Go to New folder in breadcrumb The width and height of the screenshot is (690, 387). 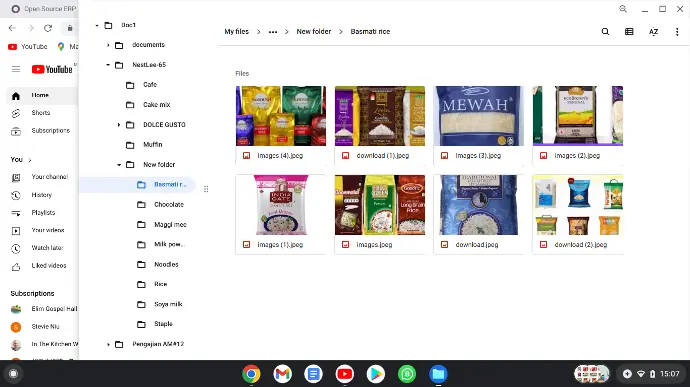tap(313, 32)
